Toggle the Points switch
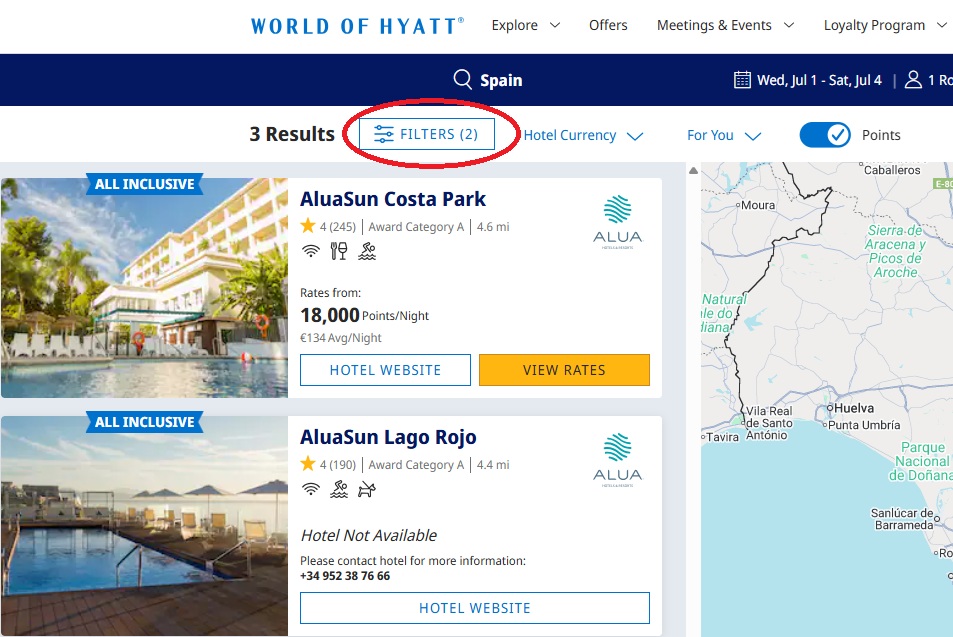The image size is (953, 637). tap(825, 135)
